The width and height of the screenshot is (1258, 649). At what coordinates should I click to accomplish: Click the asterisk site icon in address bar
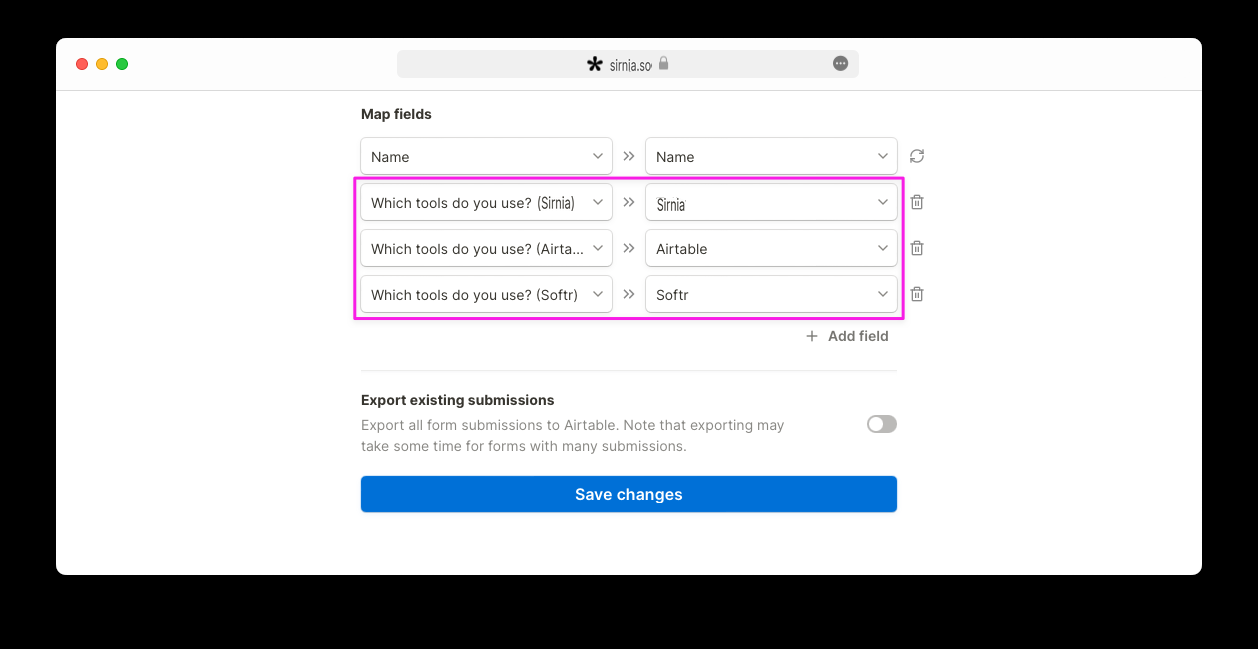pyautogui.click(x=595, y=64)
